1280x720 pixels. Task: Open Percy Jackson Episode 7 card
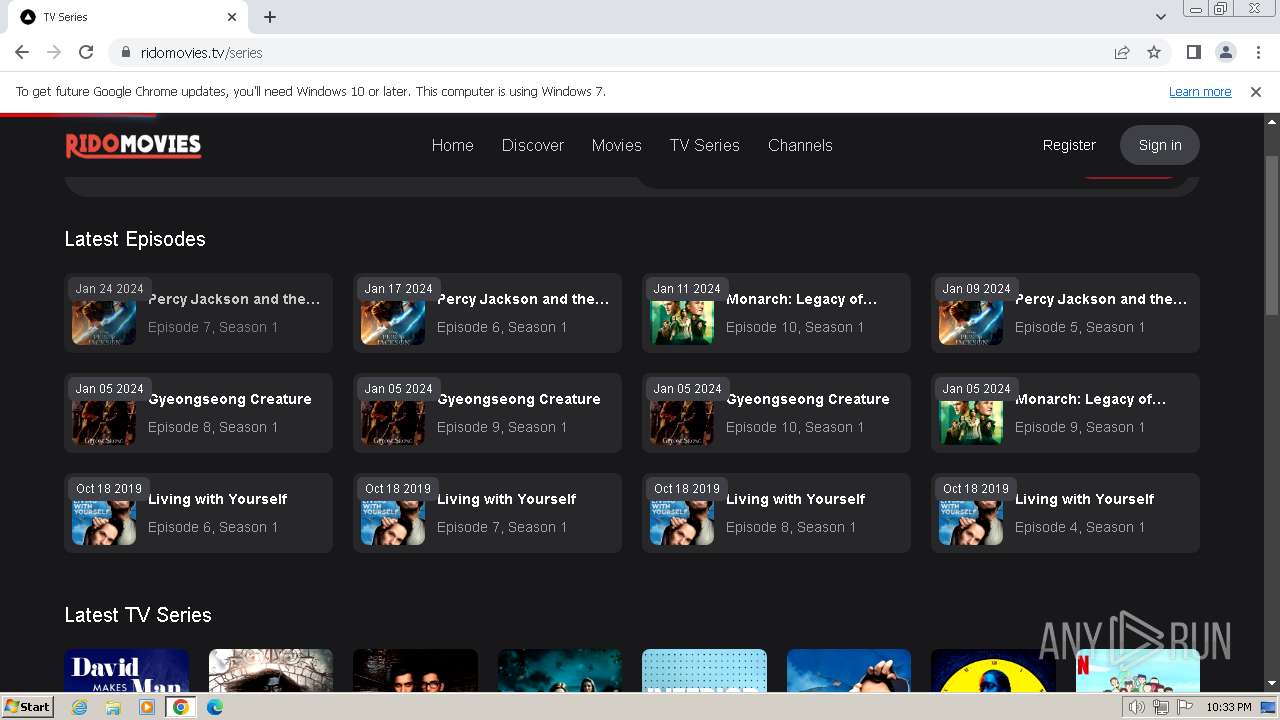pos(198,313)
